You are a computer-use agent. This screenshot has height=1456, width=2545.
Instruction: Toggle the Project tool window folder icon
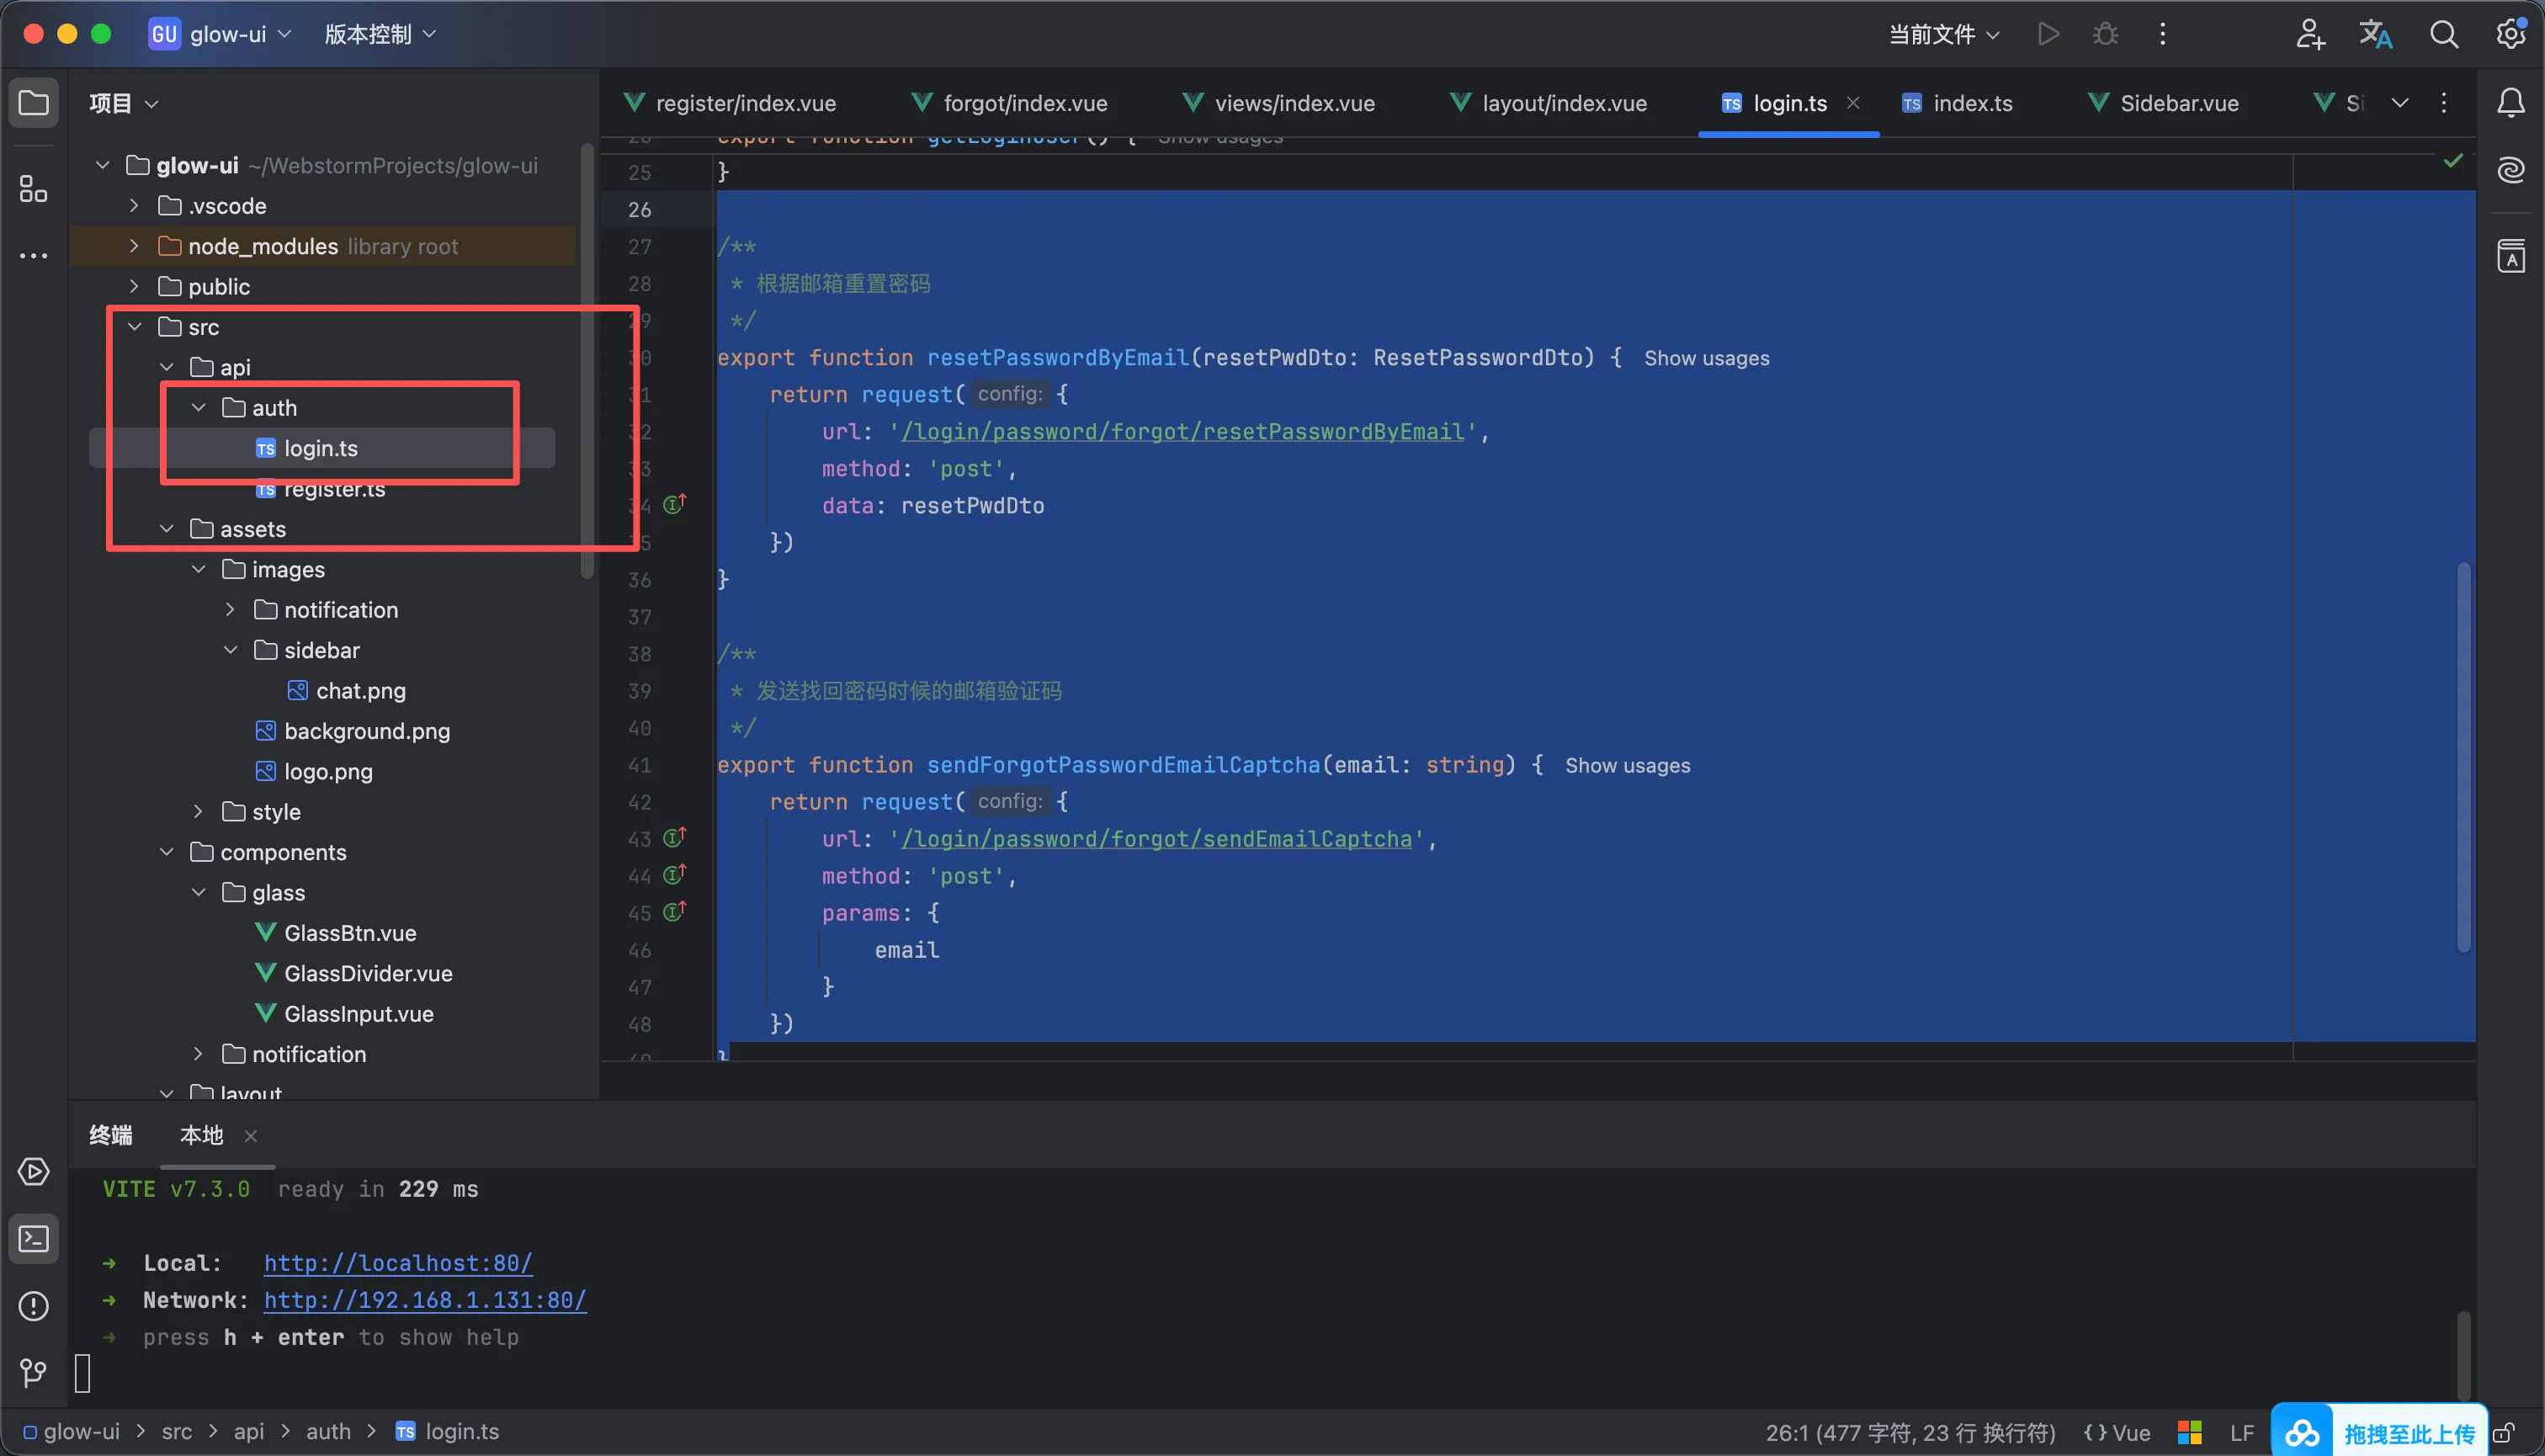[x=33, y=103]
